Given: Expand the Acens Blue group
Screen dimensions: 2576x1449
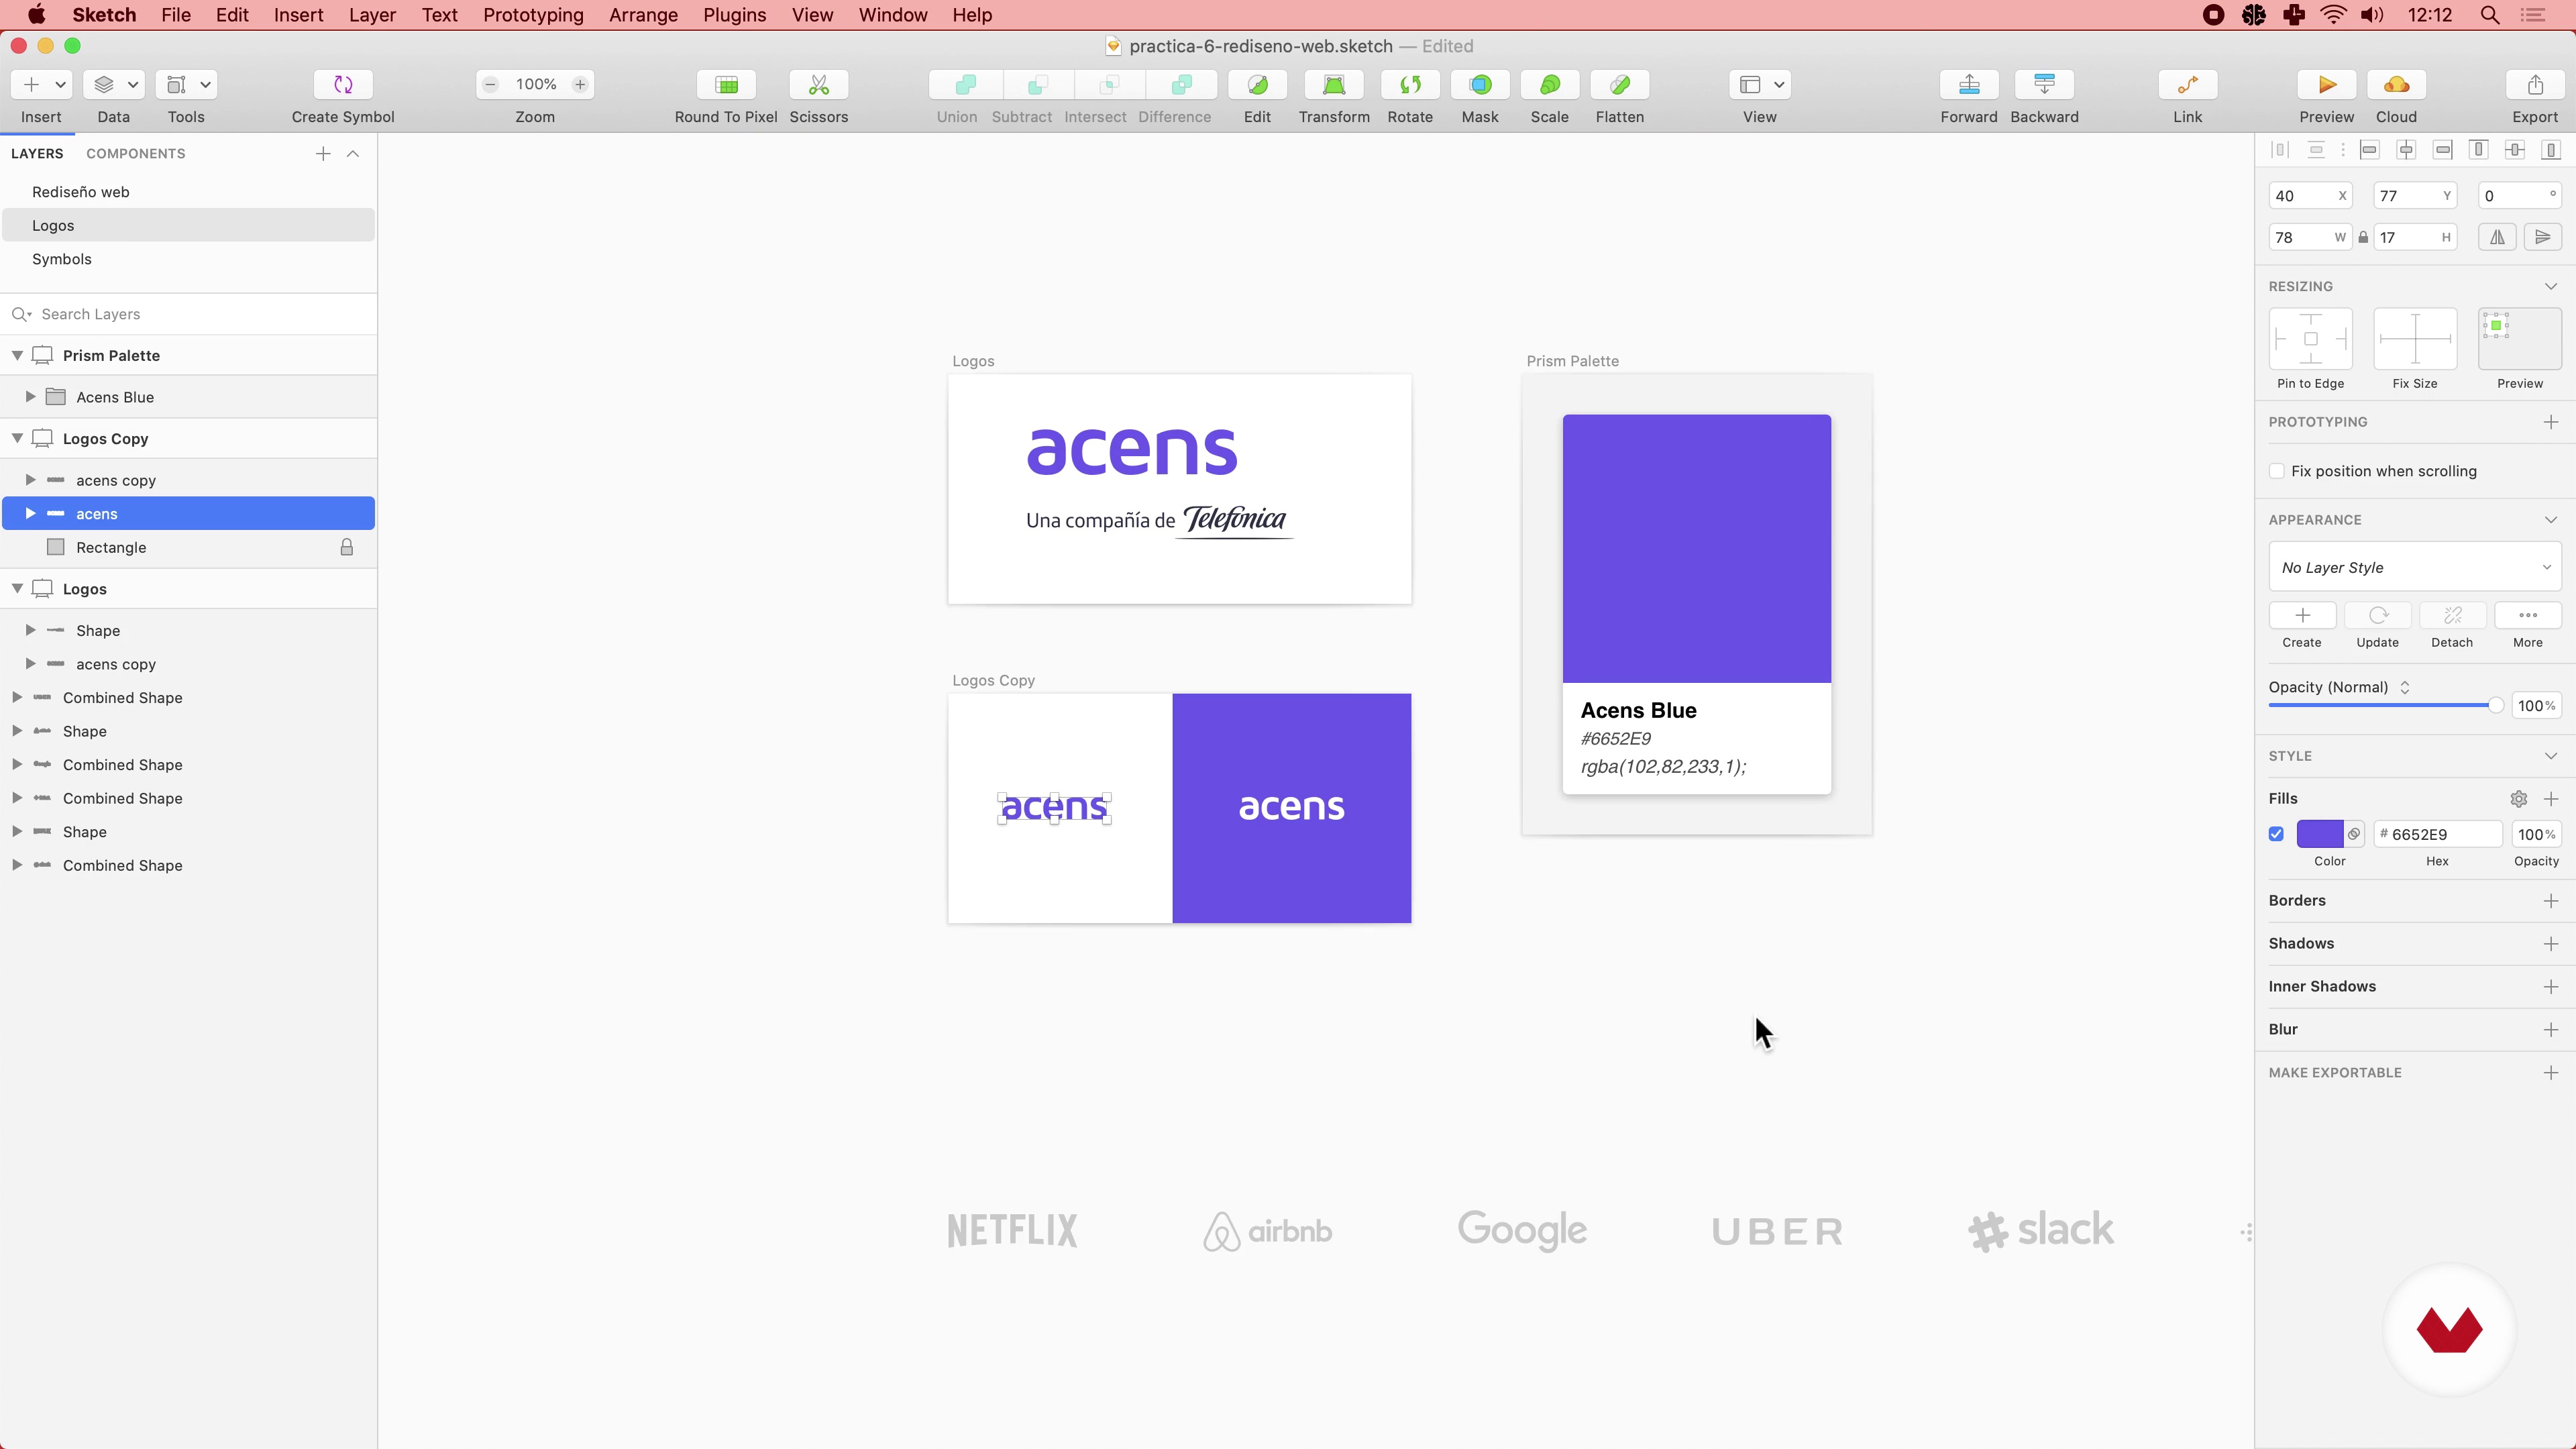Looking at the screenshot, I should point(31,397).
